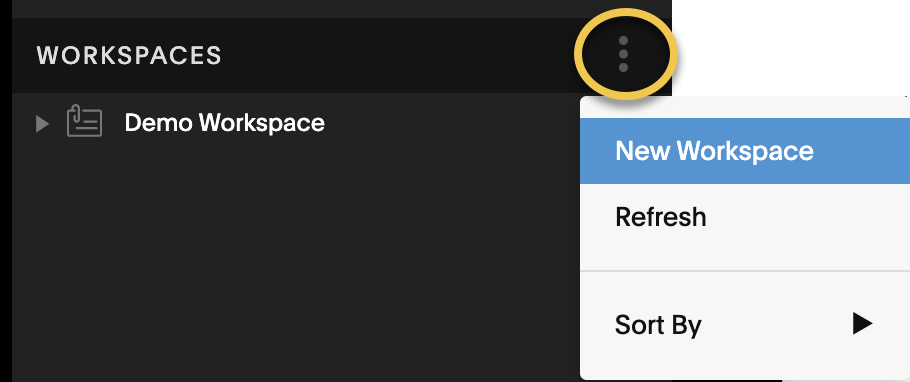The width and height of the screenshot is (910, 382).
Task: Open the Sort By submenu
Action: point(745,324)
